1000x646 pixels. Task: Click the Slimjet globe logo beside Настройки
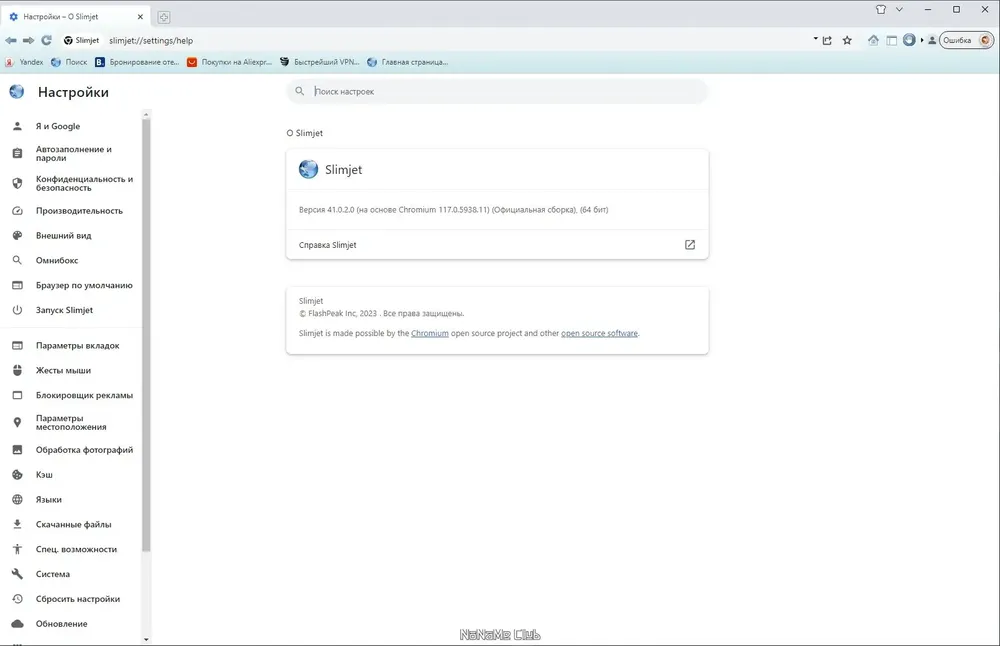pyautogui.click(x=17, y=92)
